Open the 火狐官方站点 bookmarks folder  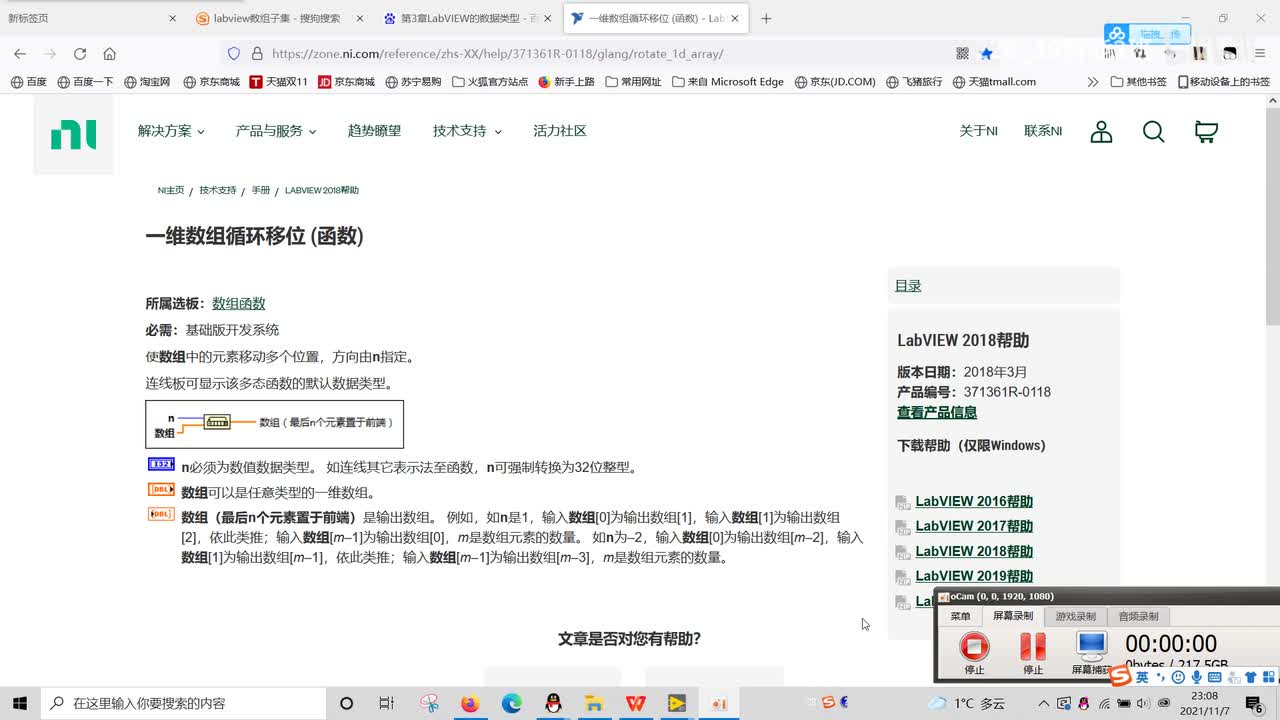click(490, 82)
